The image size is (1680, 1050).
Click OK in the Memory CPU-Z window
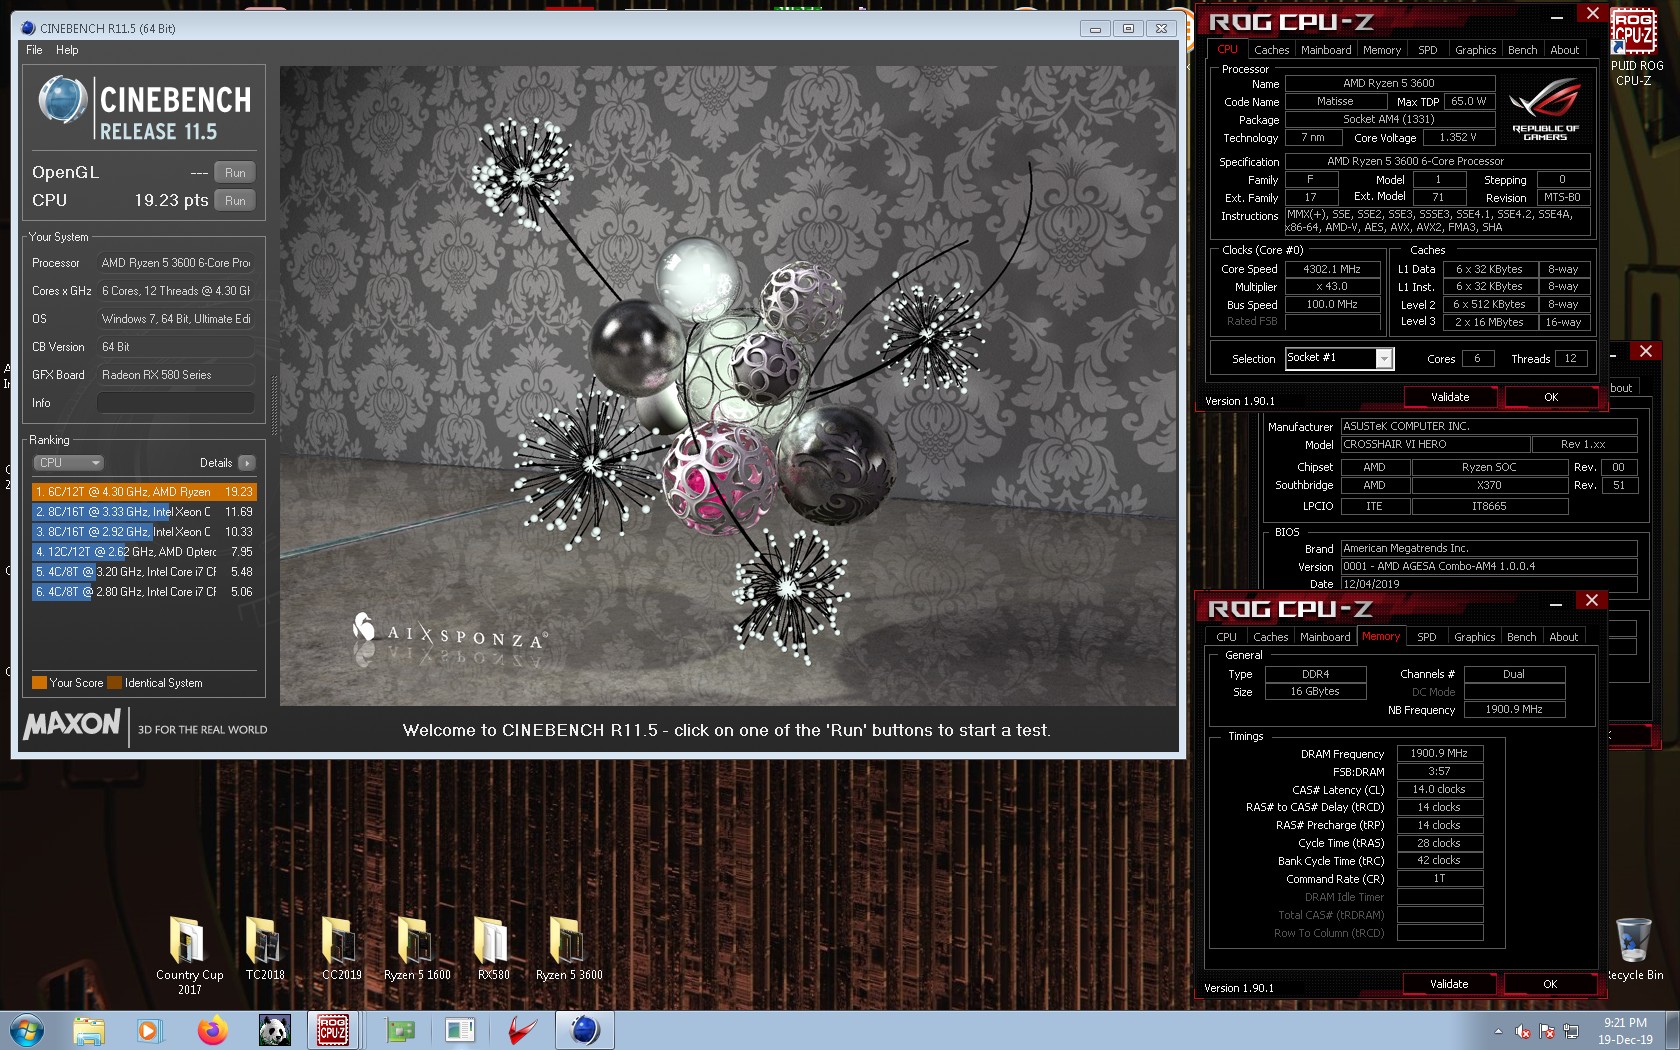(1550, 984)
